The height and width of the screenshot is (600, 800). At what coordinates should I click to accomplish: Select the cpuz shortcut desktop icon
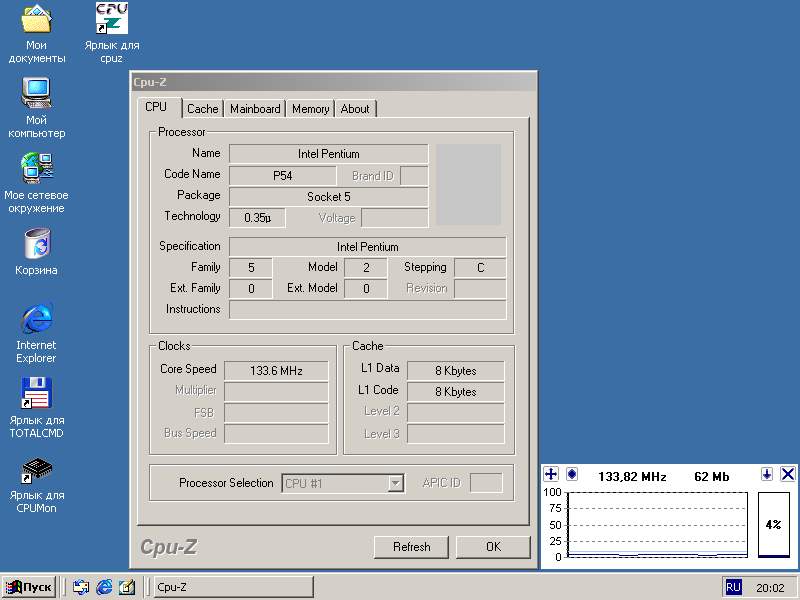pyautogui.click(x=111, y=19)
